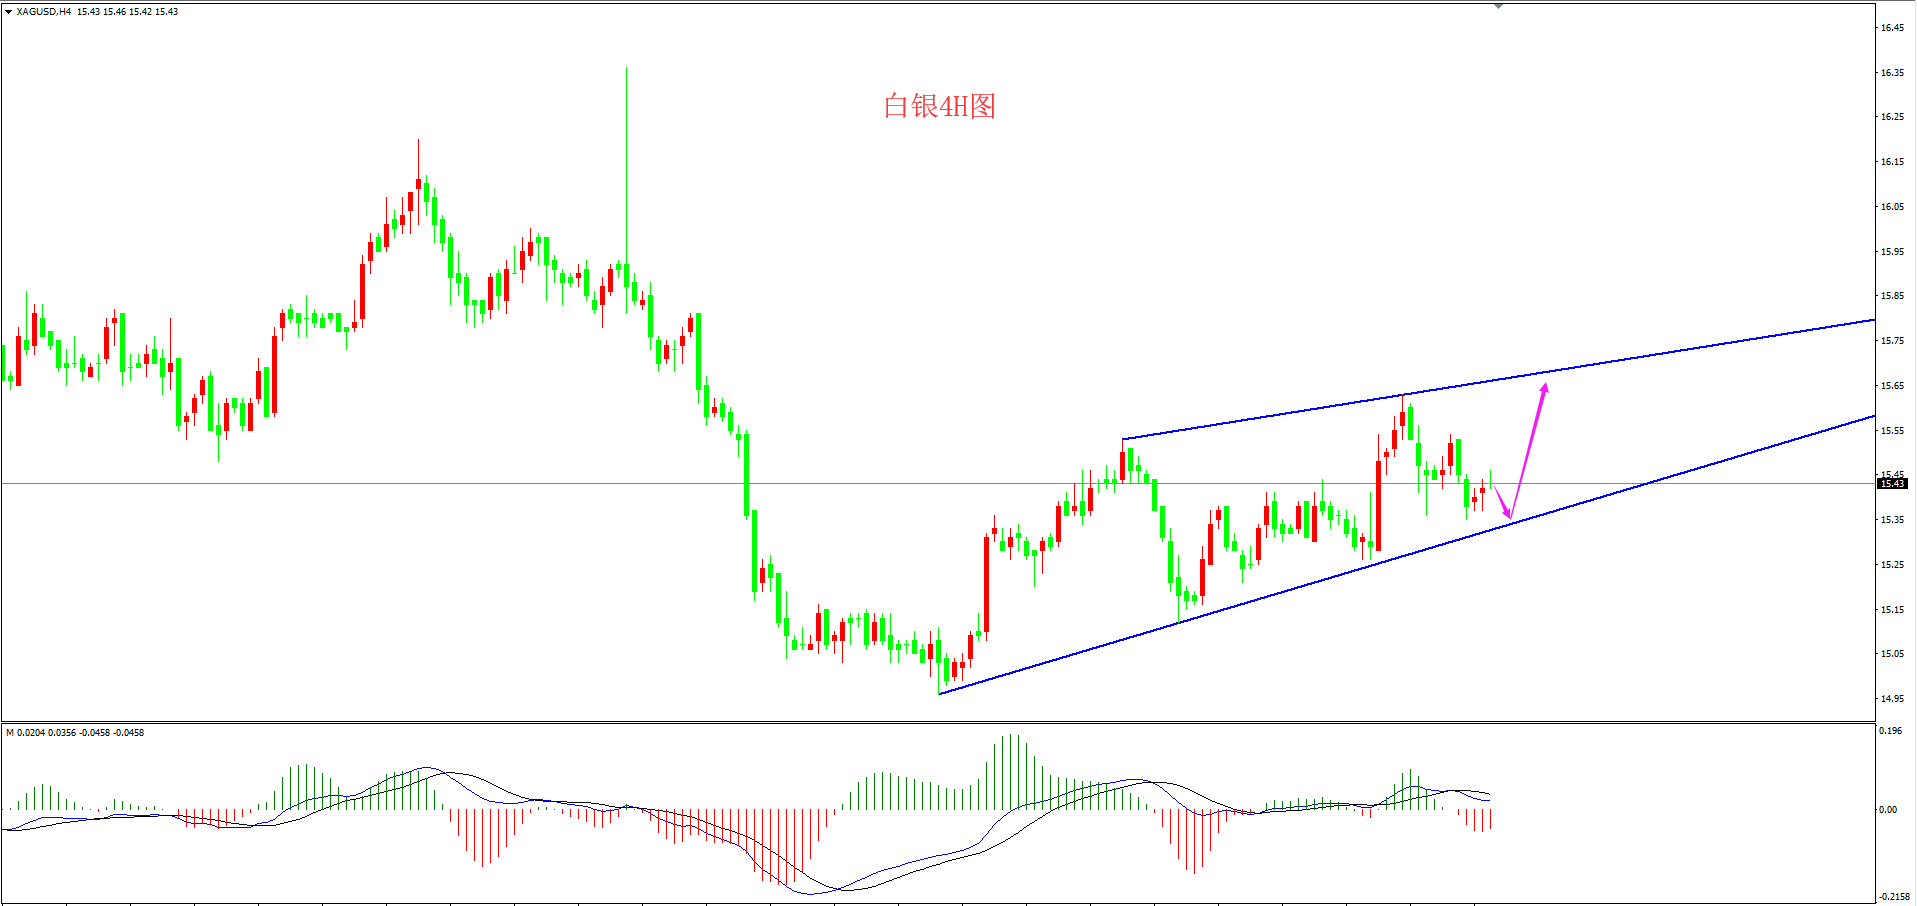Select the XAGUSD,H4 symbol title text
Viewport: 1917px width, 906px height.
tap(44, 12)
